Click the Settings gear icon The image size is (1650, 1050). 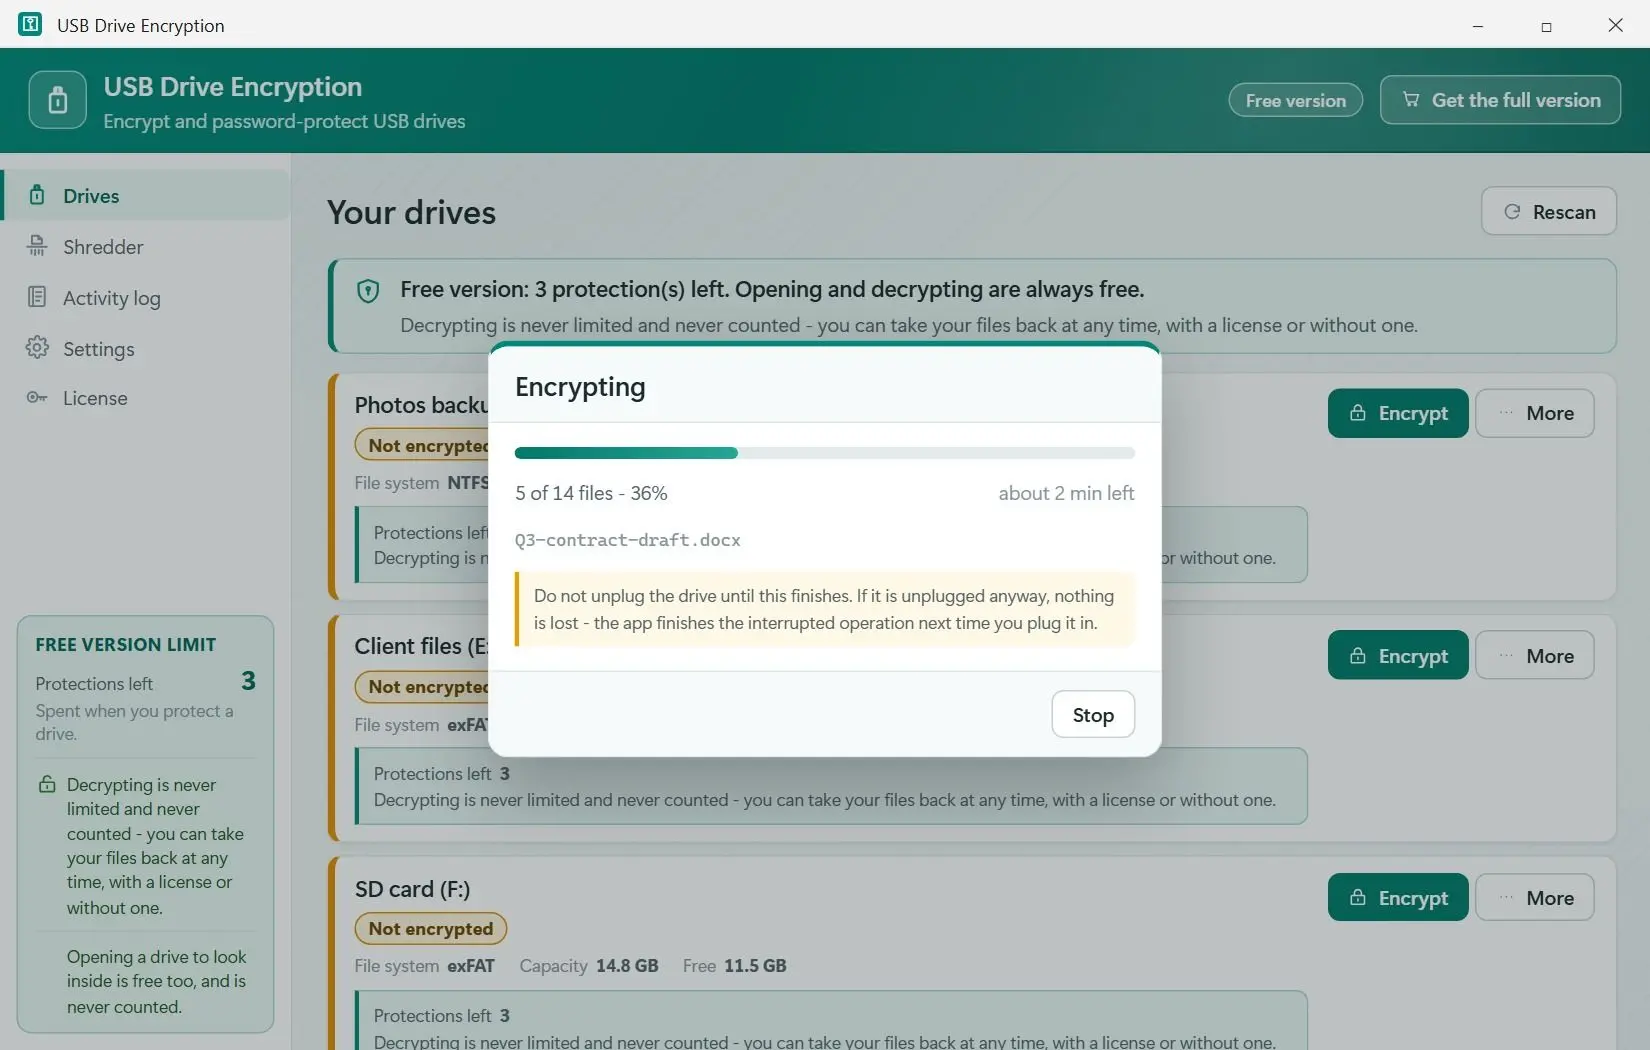pos(37,347)
